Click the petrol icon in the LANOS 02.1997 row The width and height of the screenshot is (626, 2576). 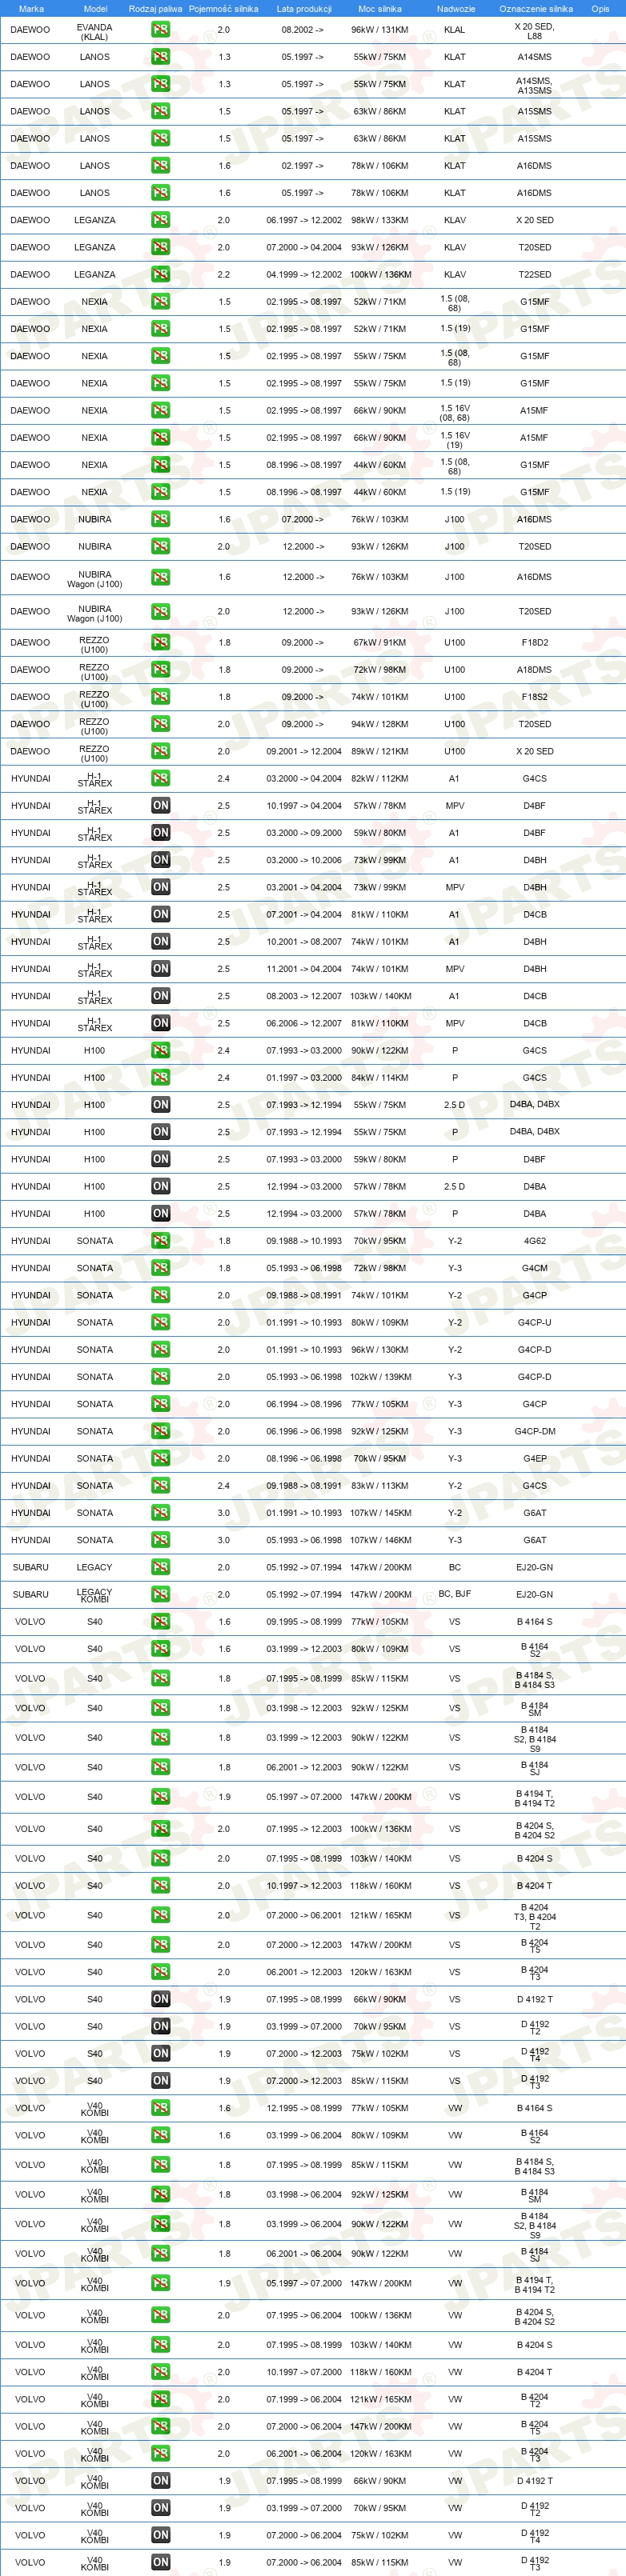coord(160,166)
